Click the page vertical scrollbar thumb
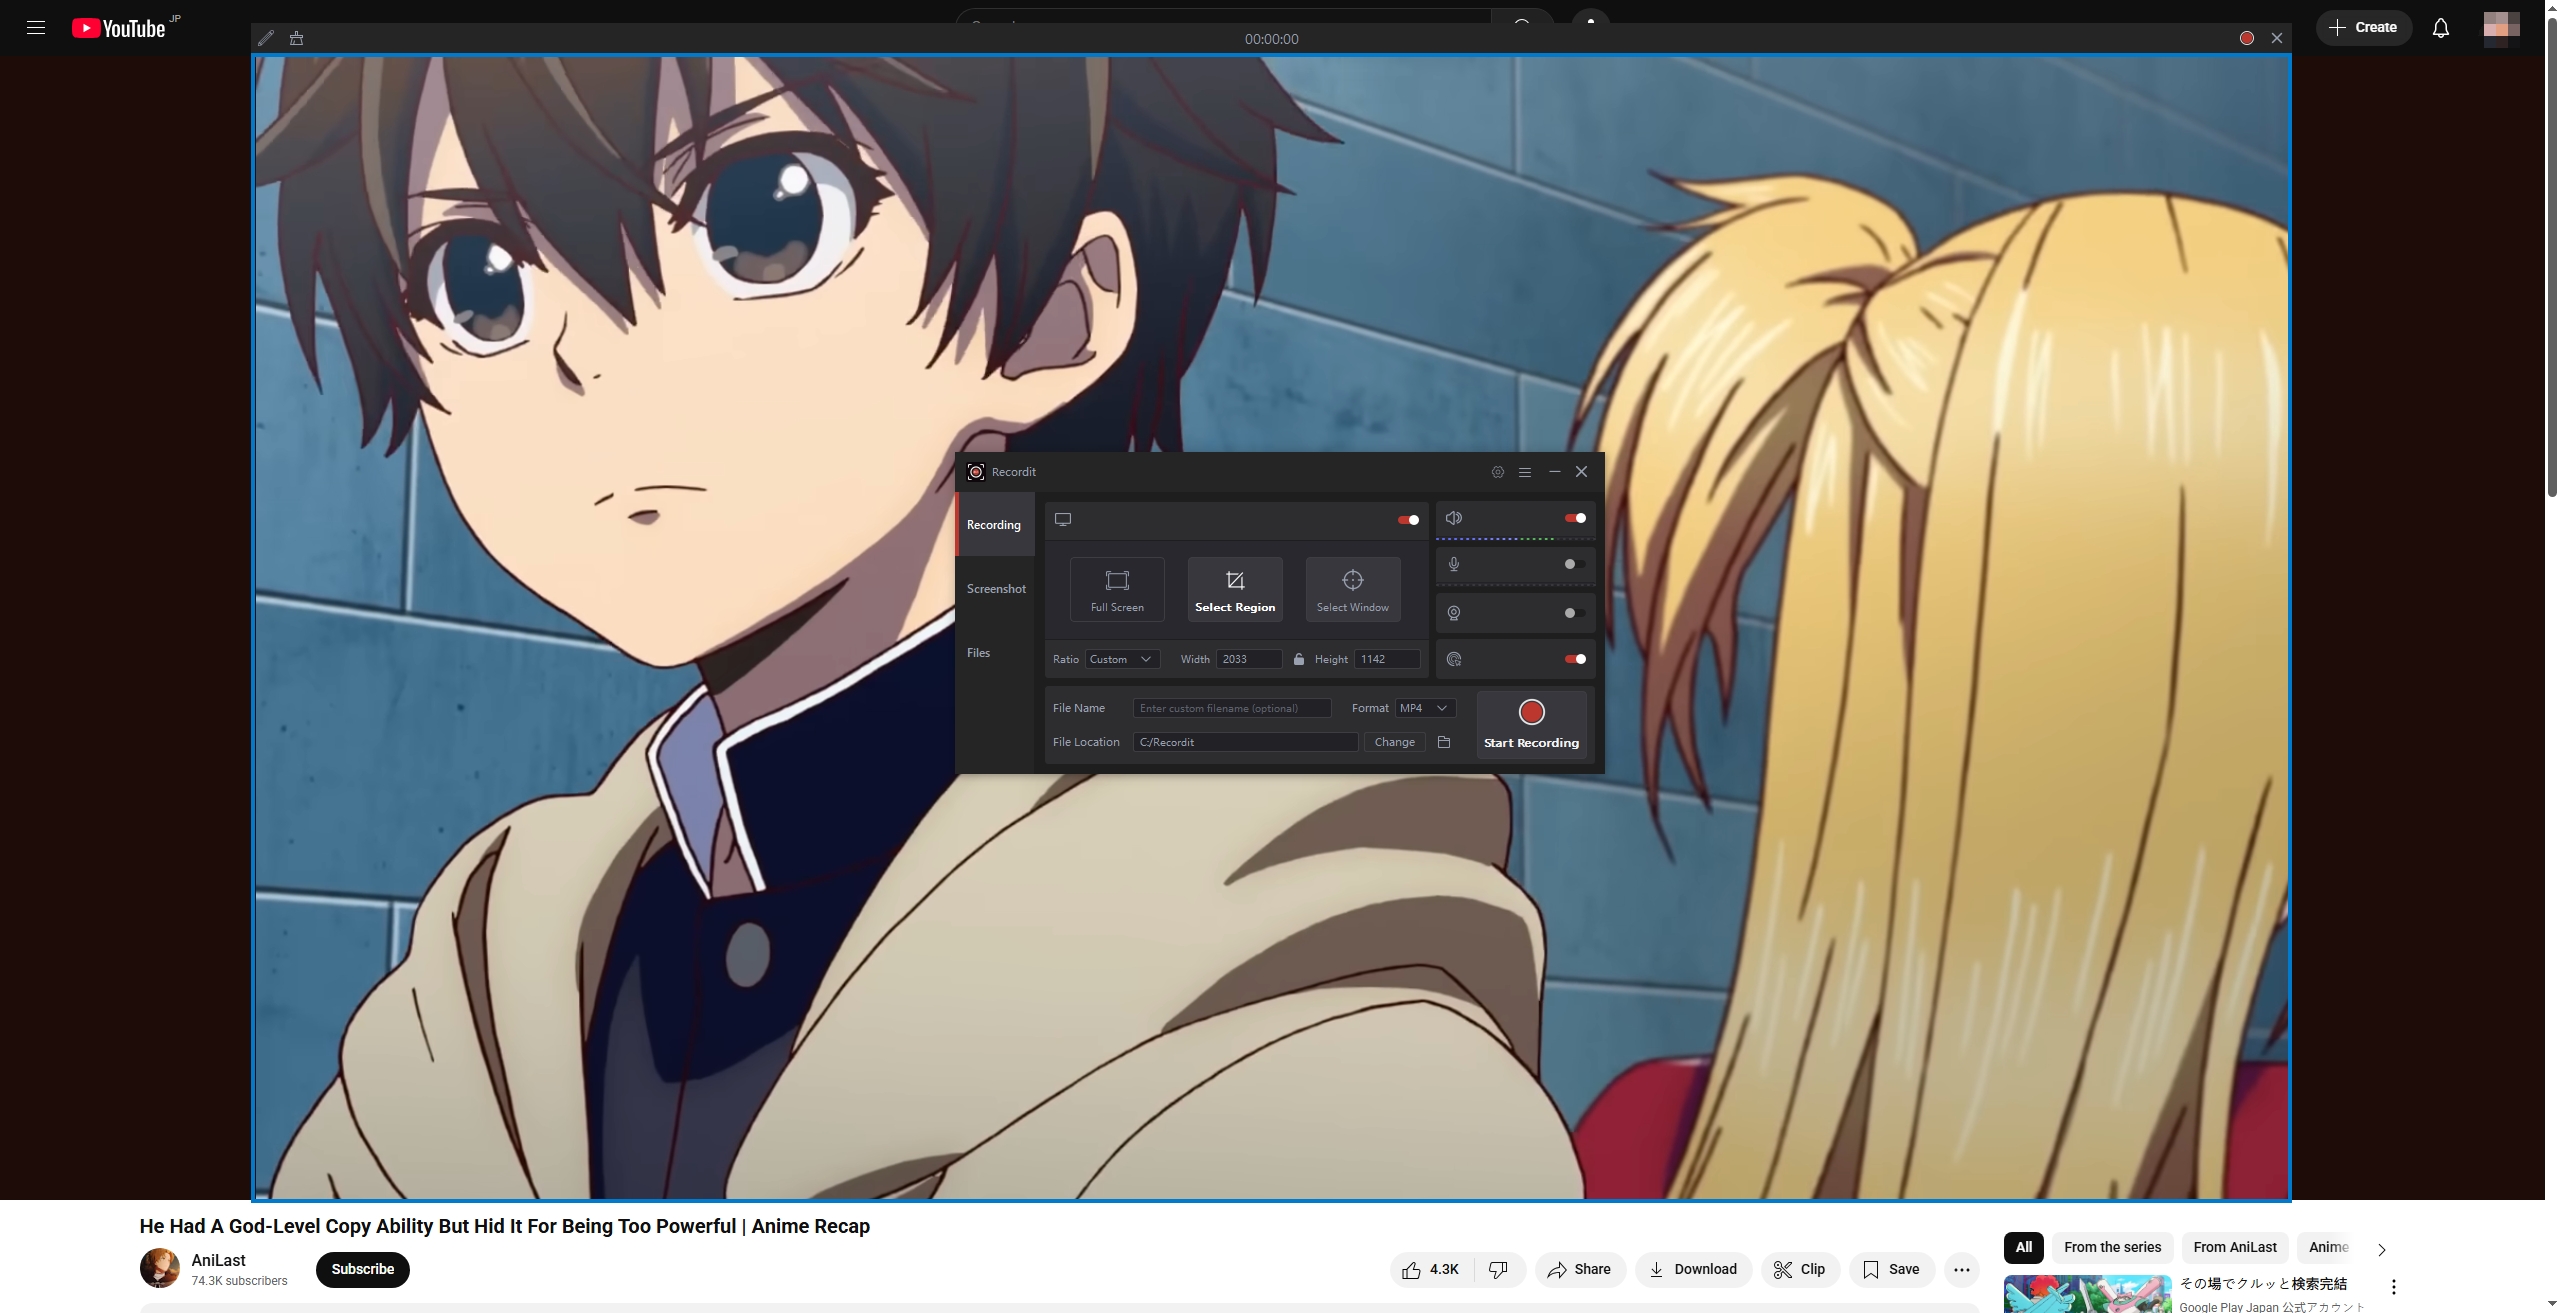The height and width of the screenshot is (1313, 2560). pos(2552,255)
